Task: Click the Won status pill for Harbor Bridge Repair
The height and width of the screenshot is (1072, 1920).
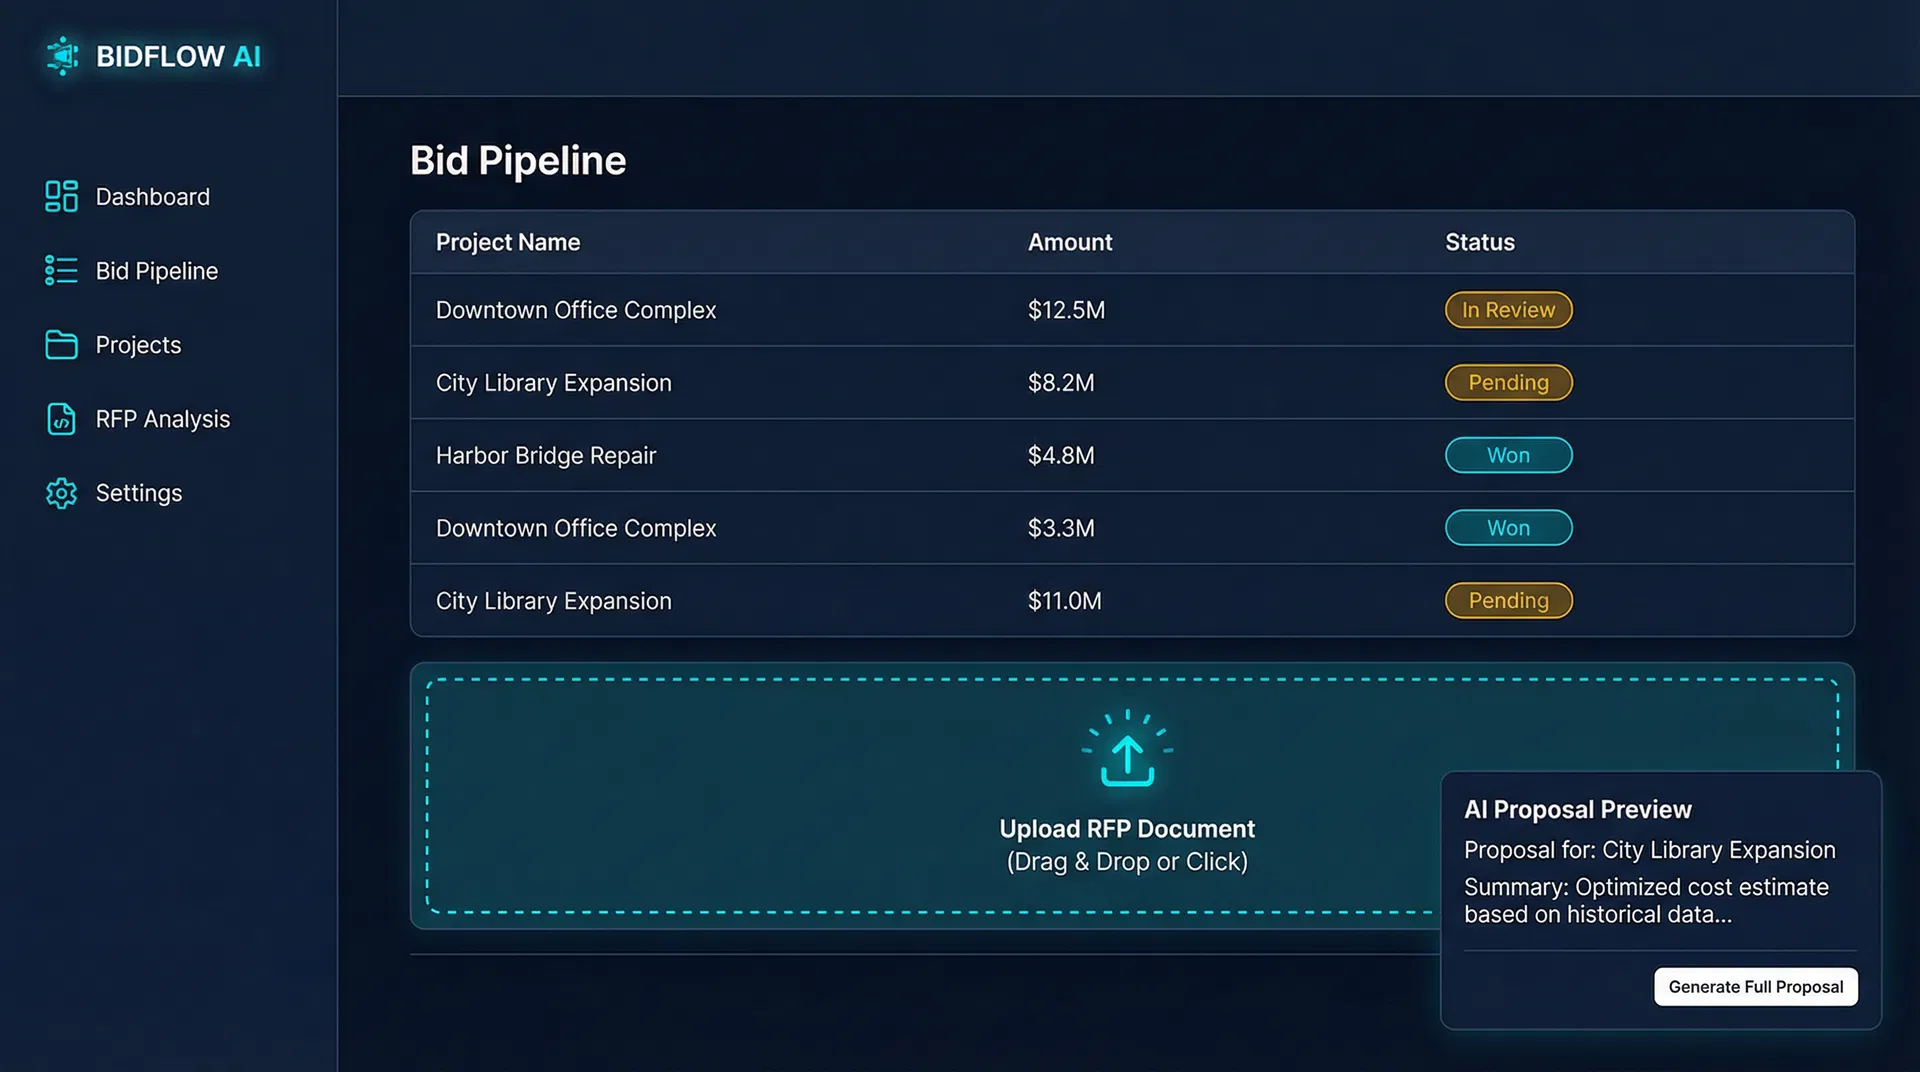Action: 1508,455
